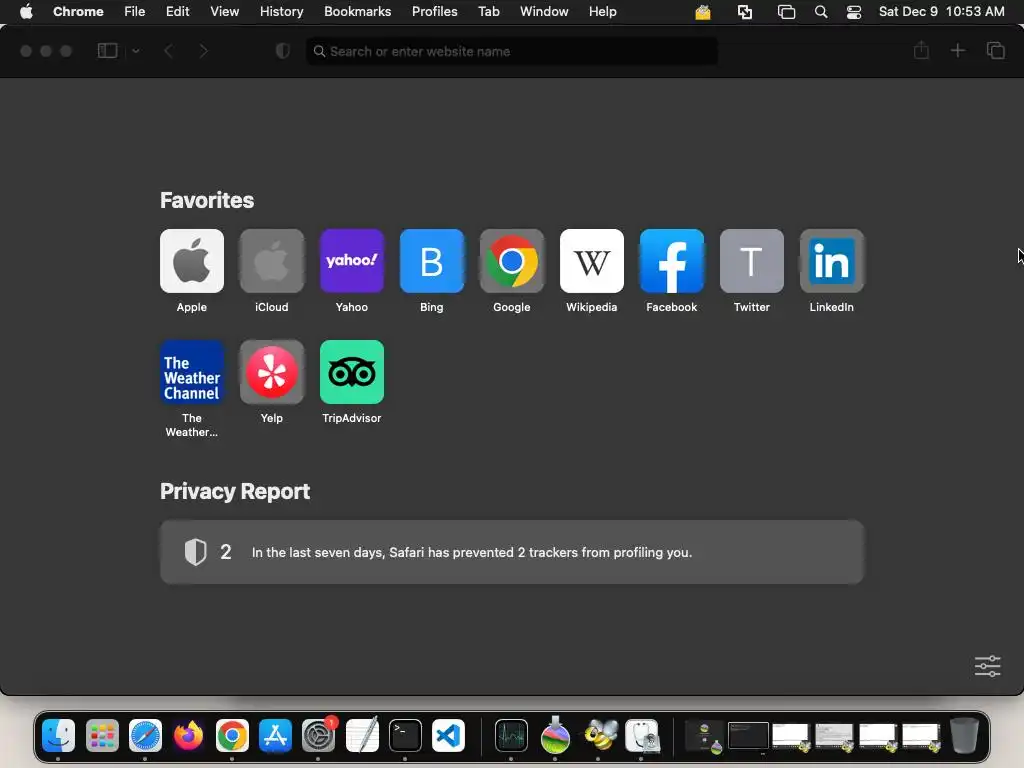1024x768 pixels.
Task: Open the Help menu
Action: pos(602,12)
